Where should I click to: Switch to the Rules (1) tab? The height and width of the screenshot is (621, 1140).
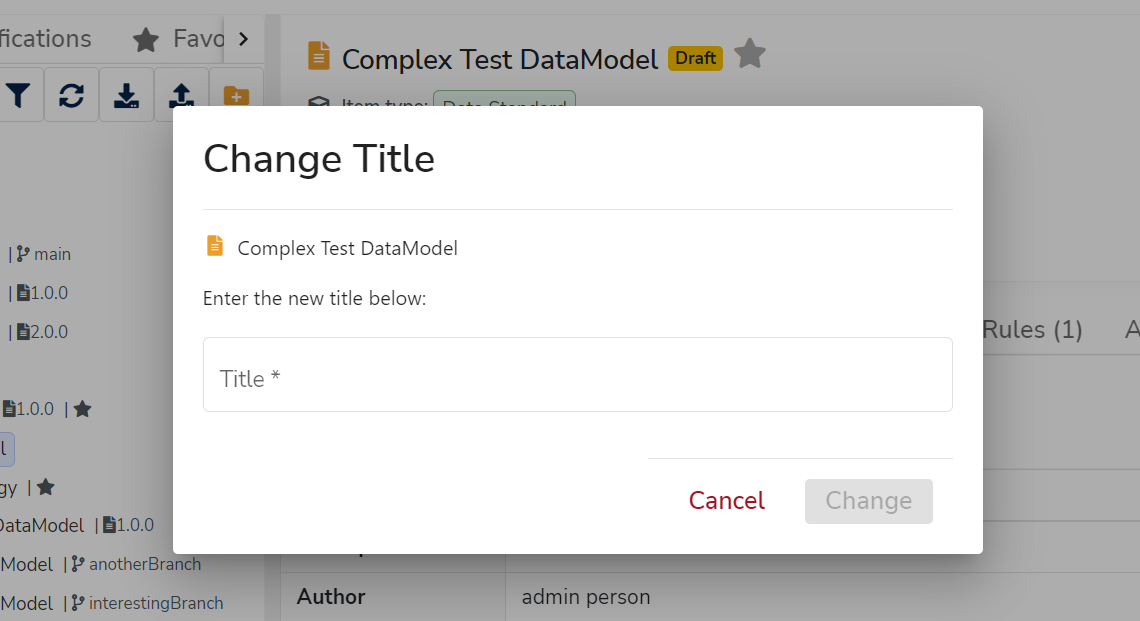point(1032,329)
